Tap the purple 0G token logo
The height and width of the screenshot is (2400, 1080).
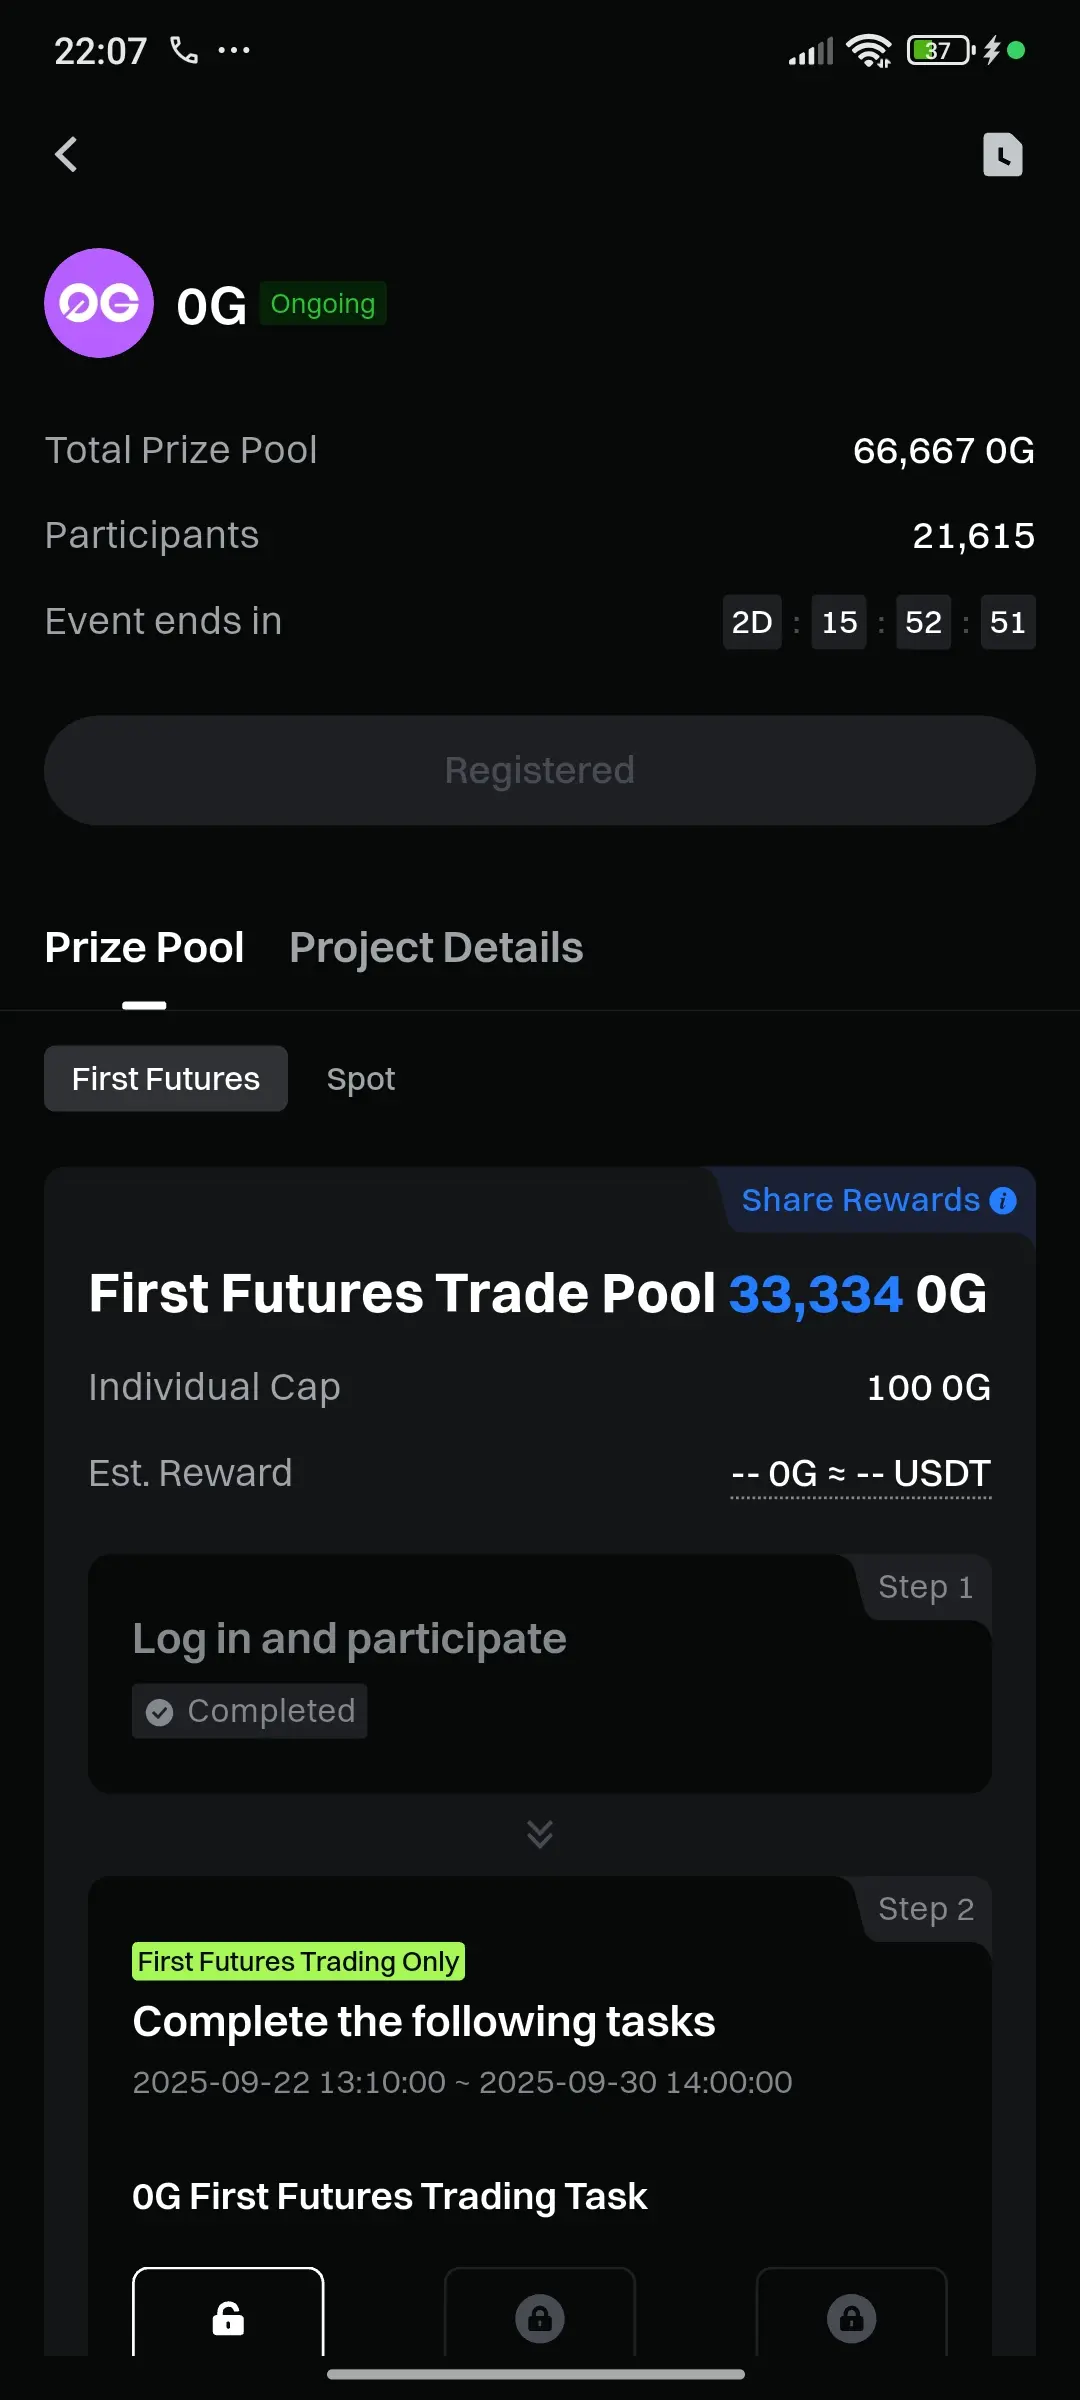(x=99, y=303)
